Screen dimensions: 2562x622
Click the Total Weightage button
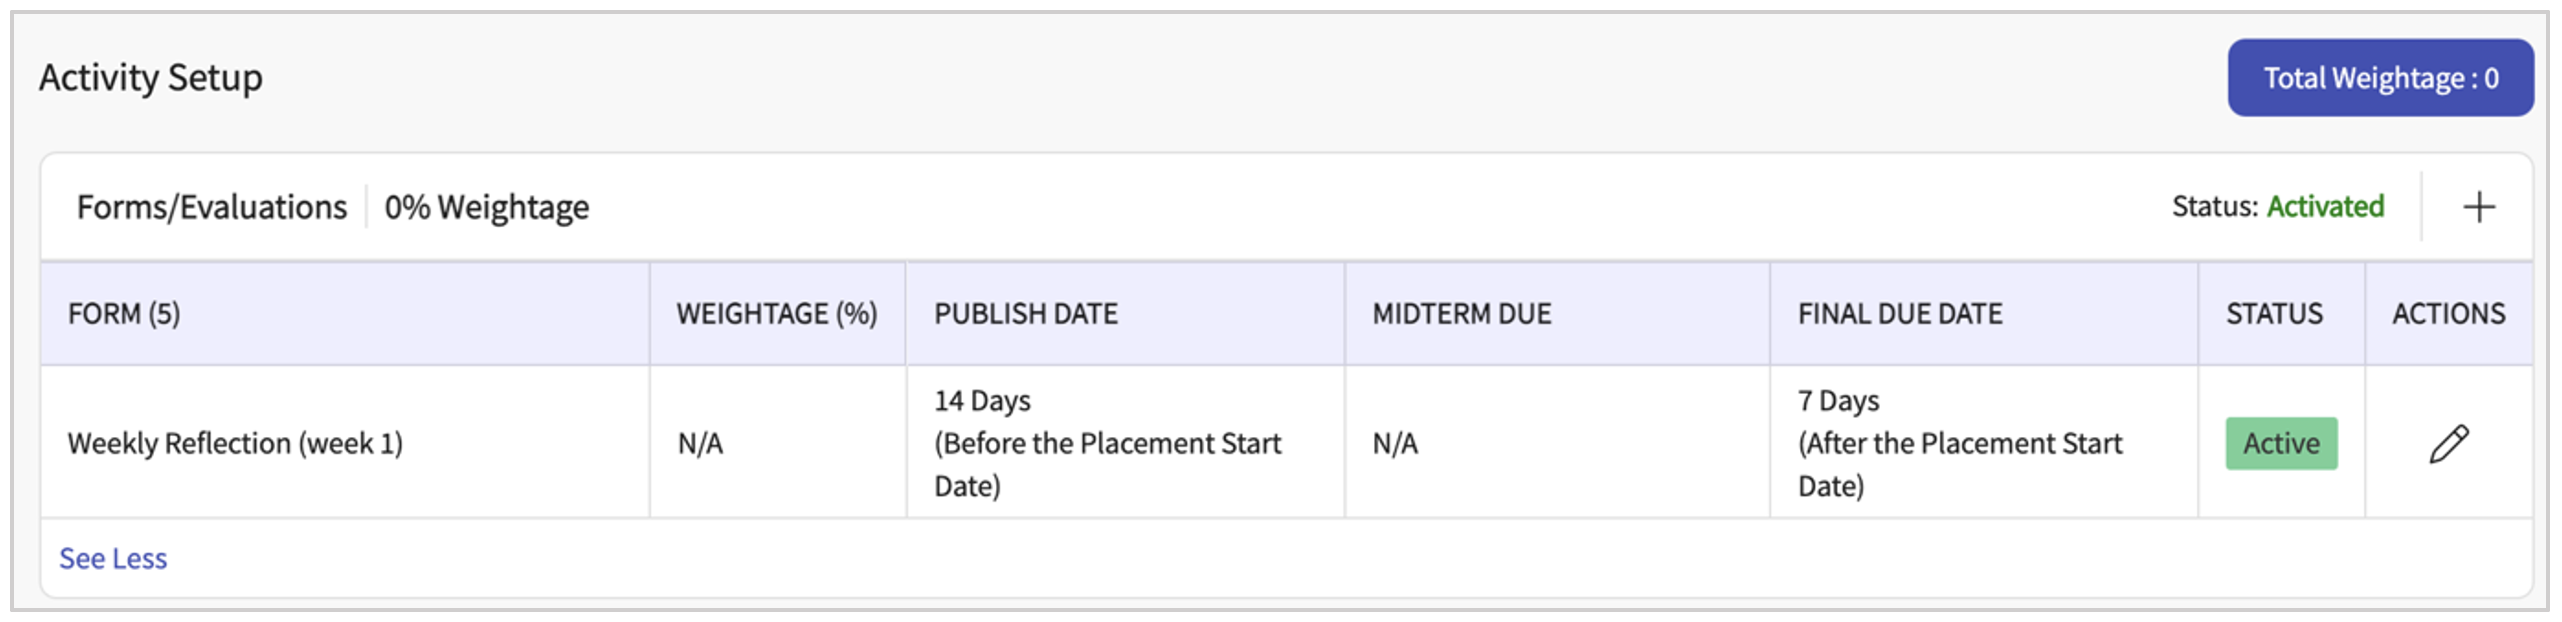point(2379,78)
